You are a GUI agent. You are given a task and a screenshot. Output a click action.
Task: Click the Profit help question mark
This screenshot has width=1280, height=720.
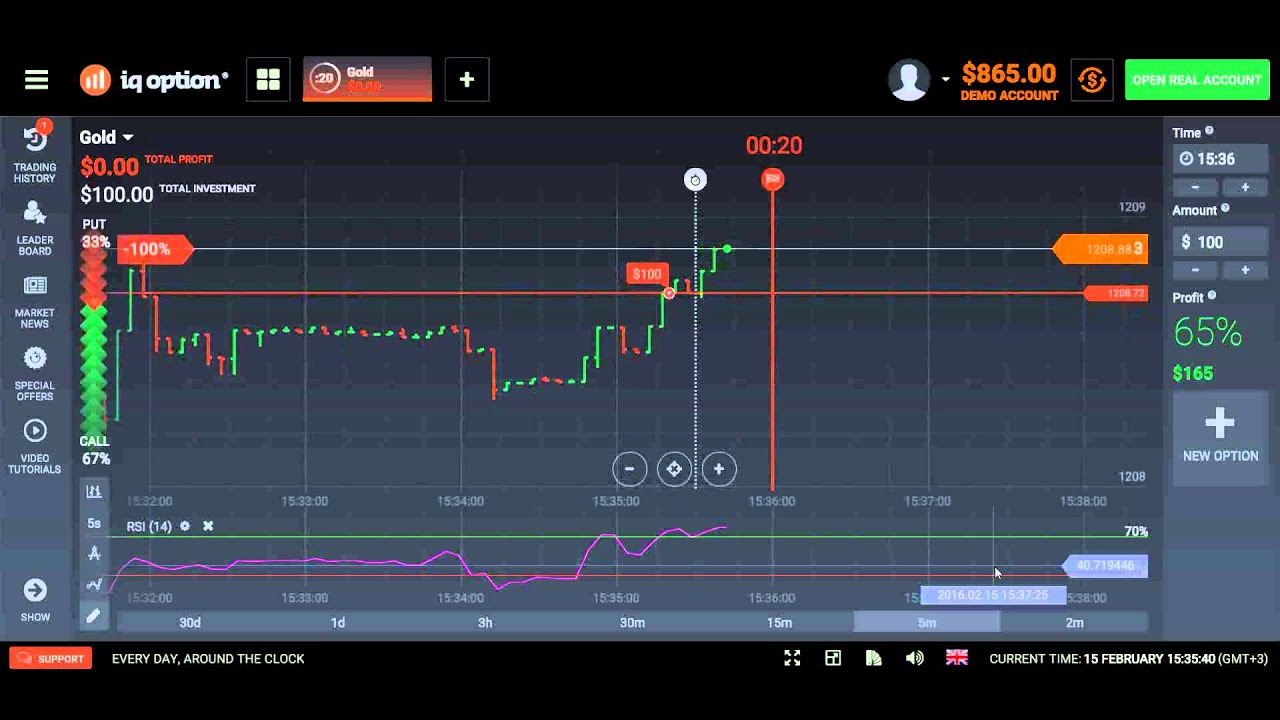(x=1212, y=296)
